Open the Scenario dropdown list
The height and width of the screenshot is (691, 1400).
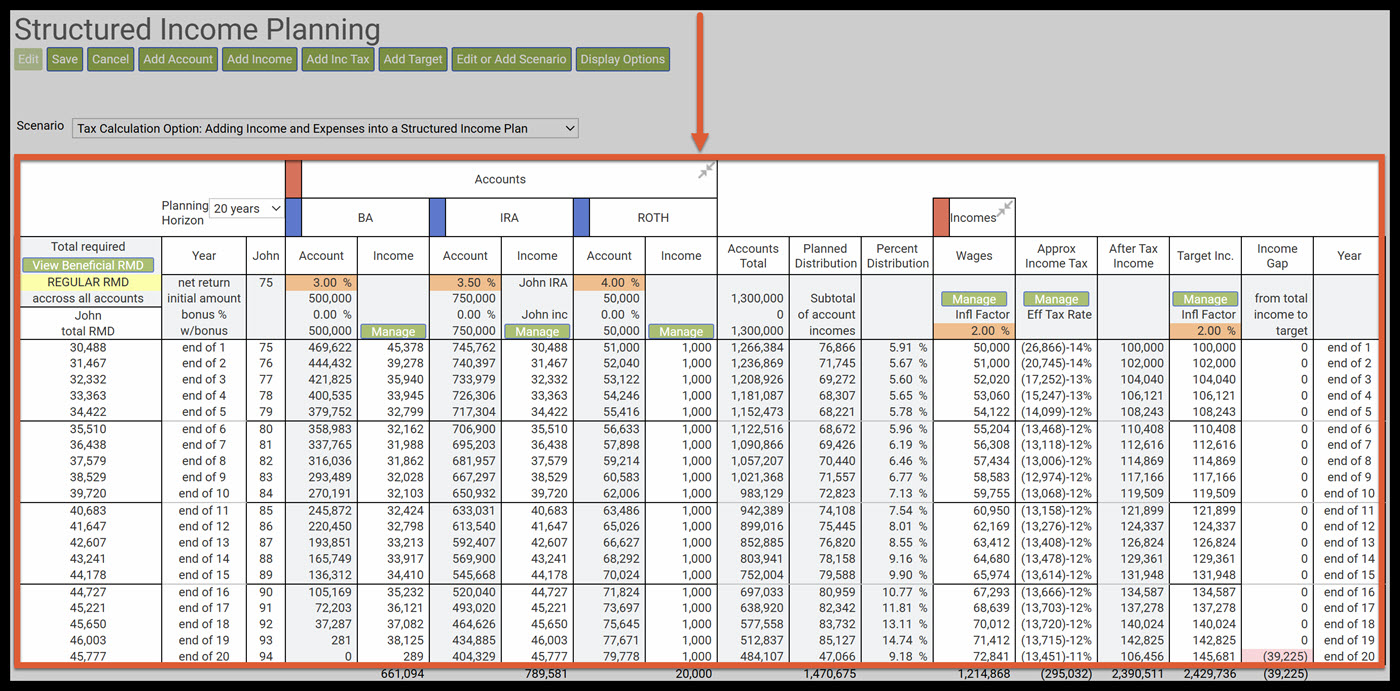[326, 128]
